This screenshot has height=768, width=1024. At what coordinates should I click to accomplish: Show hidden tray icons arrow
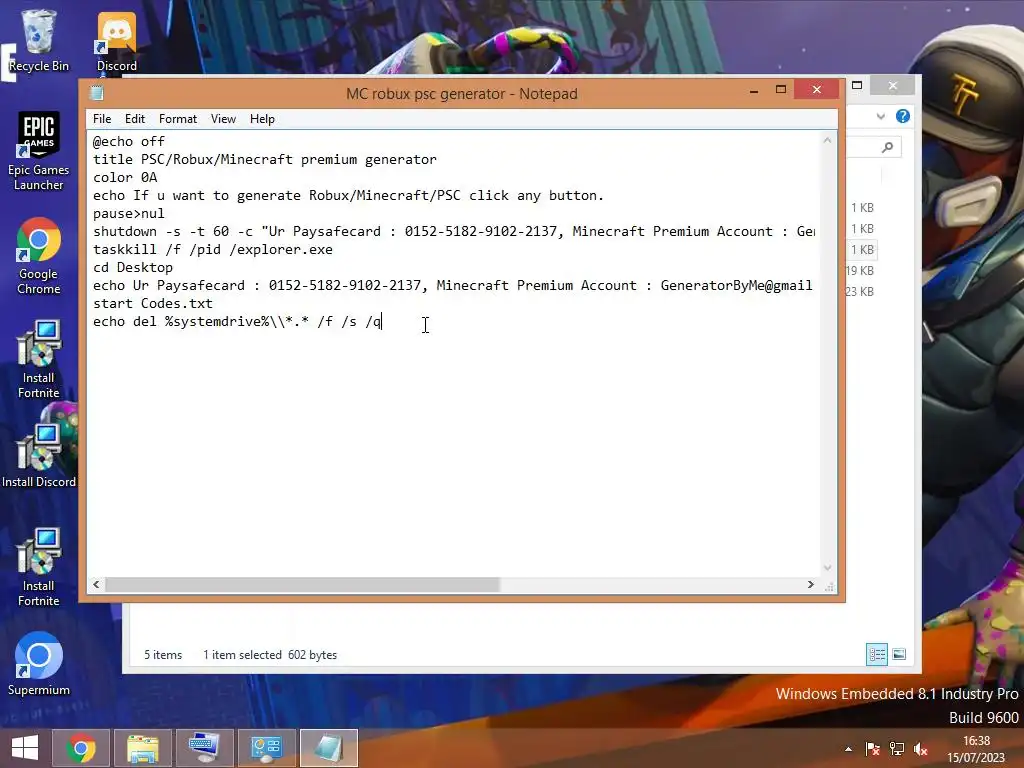click(x=848, y=749)
